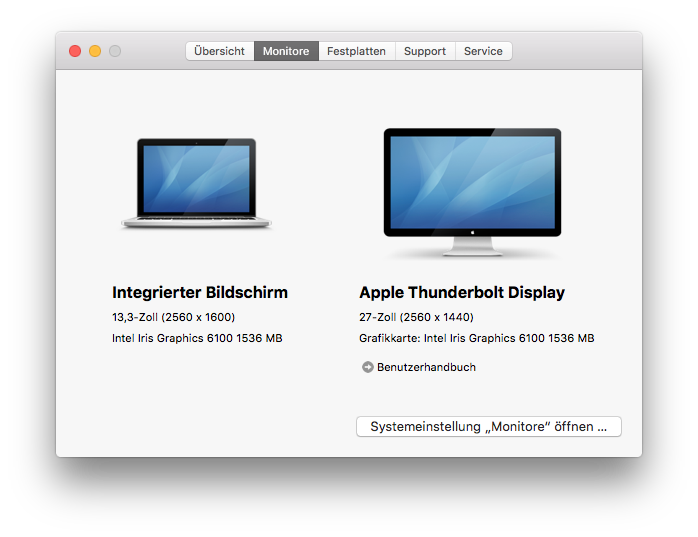Open the Benutzerhandbuch link
Viewport: 698px width, 537px height.
[x=426, y=367]
